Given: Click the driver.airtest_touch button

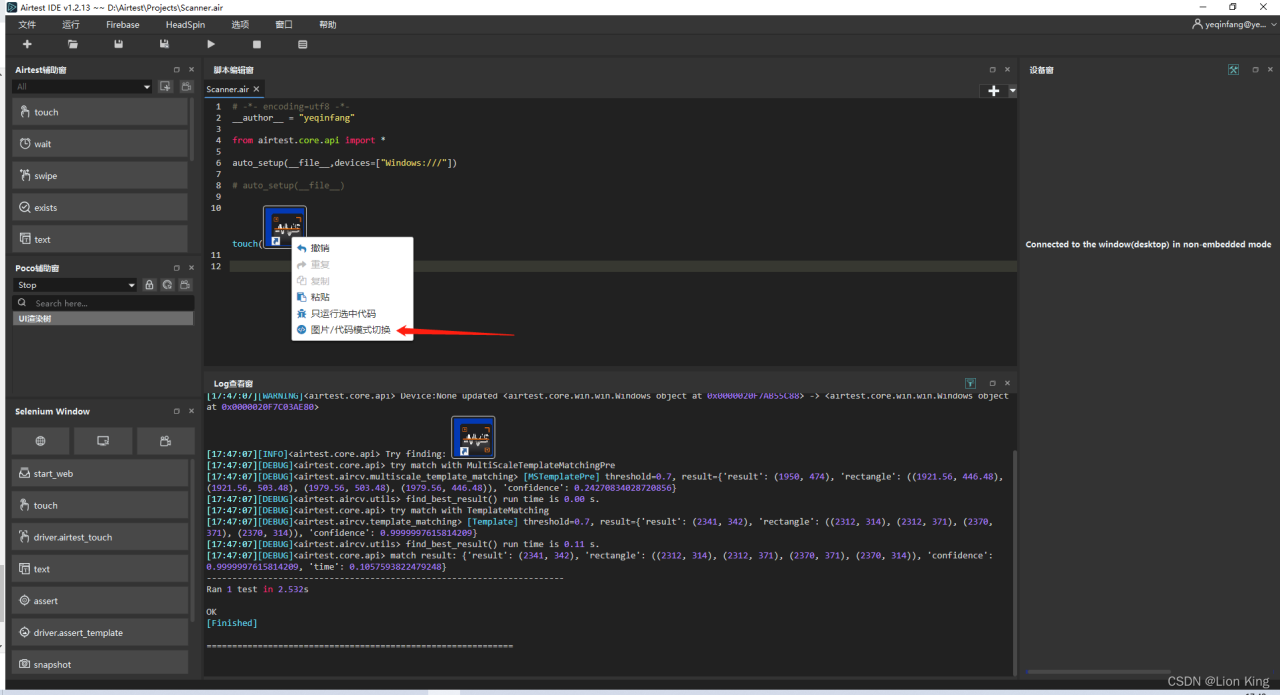Looking at the screenshot, I should (100, 537).
